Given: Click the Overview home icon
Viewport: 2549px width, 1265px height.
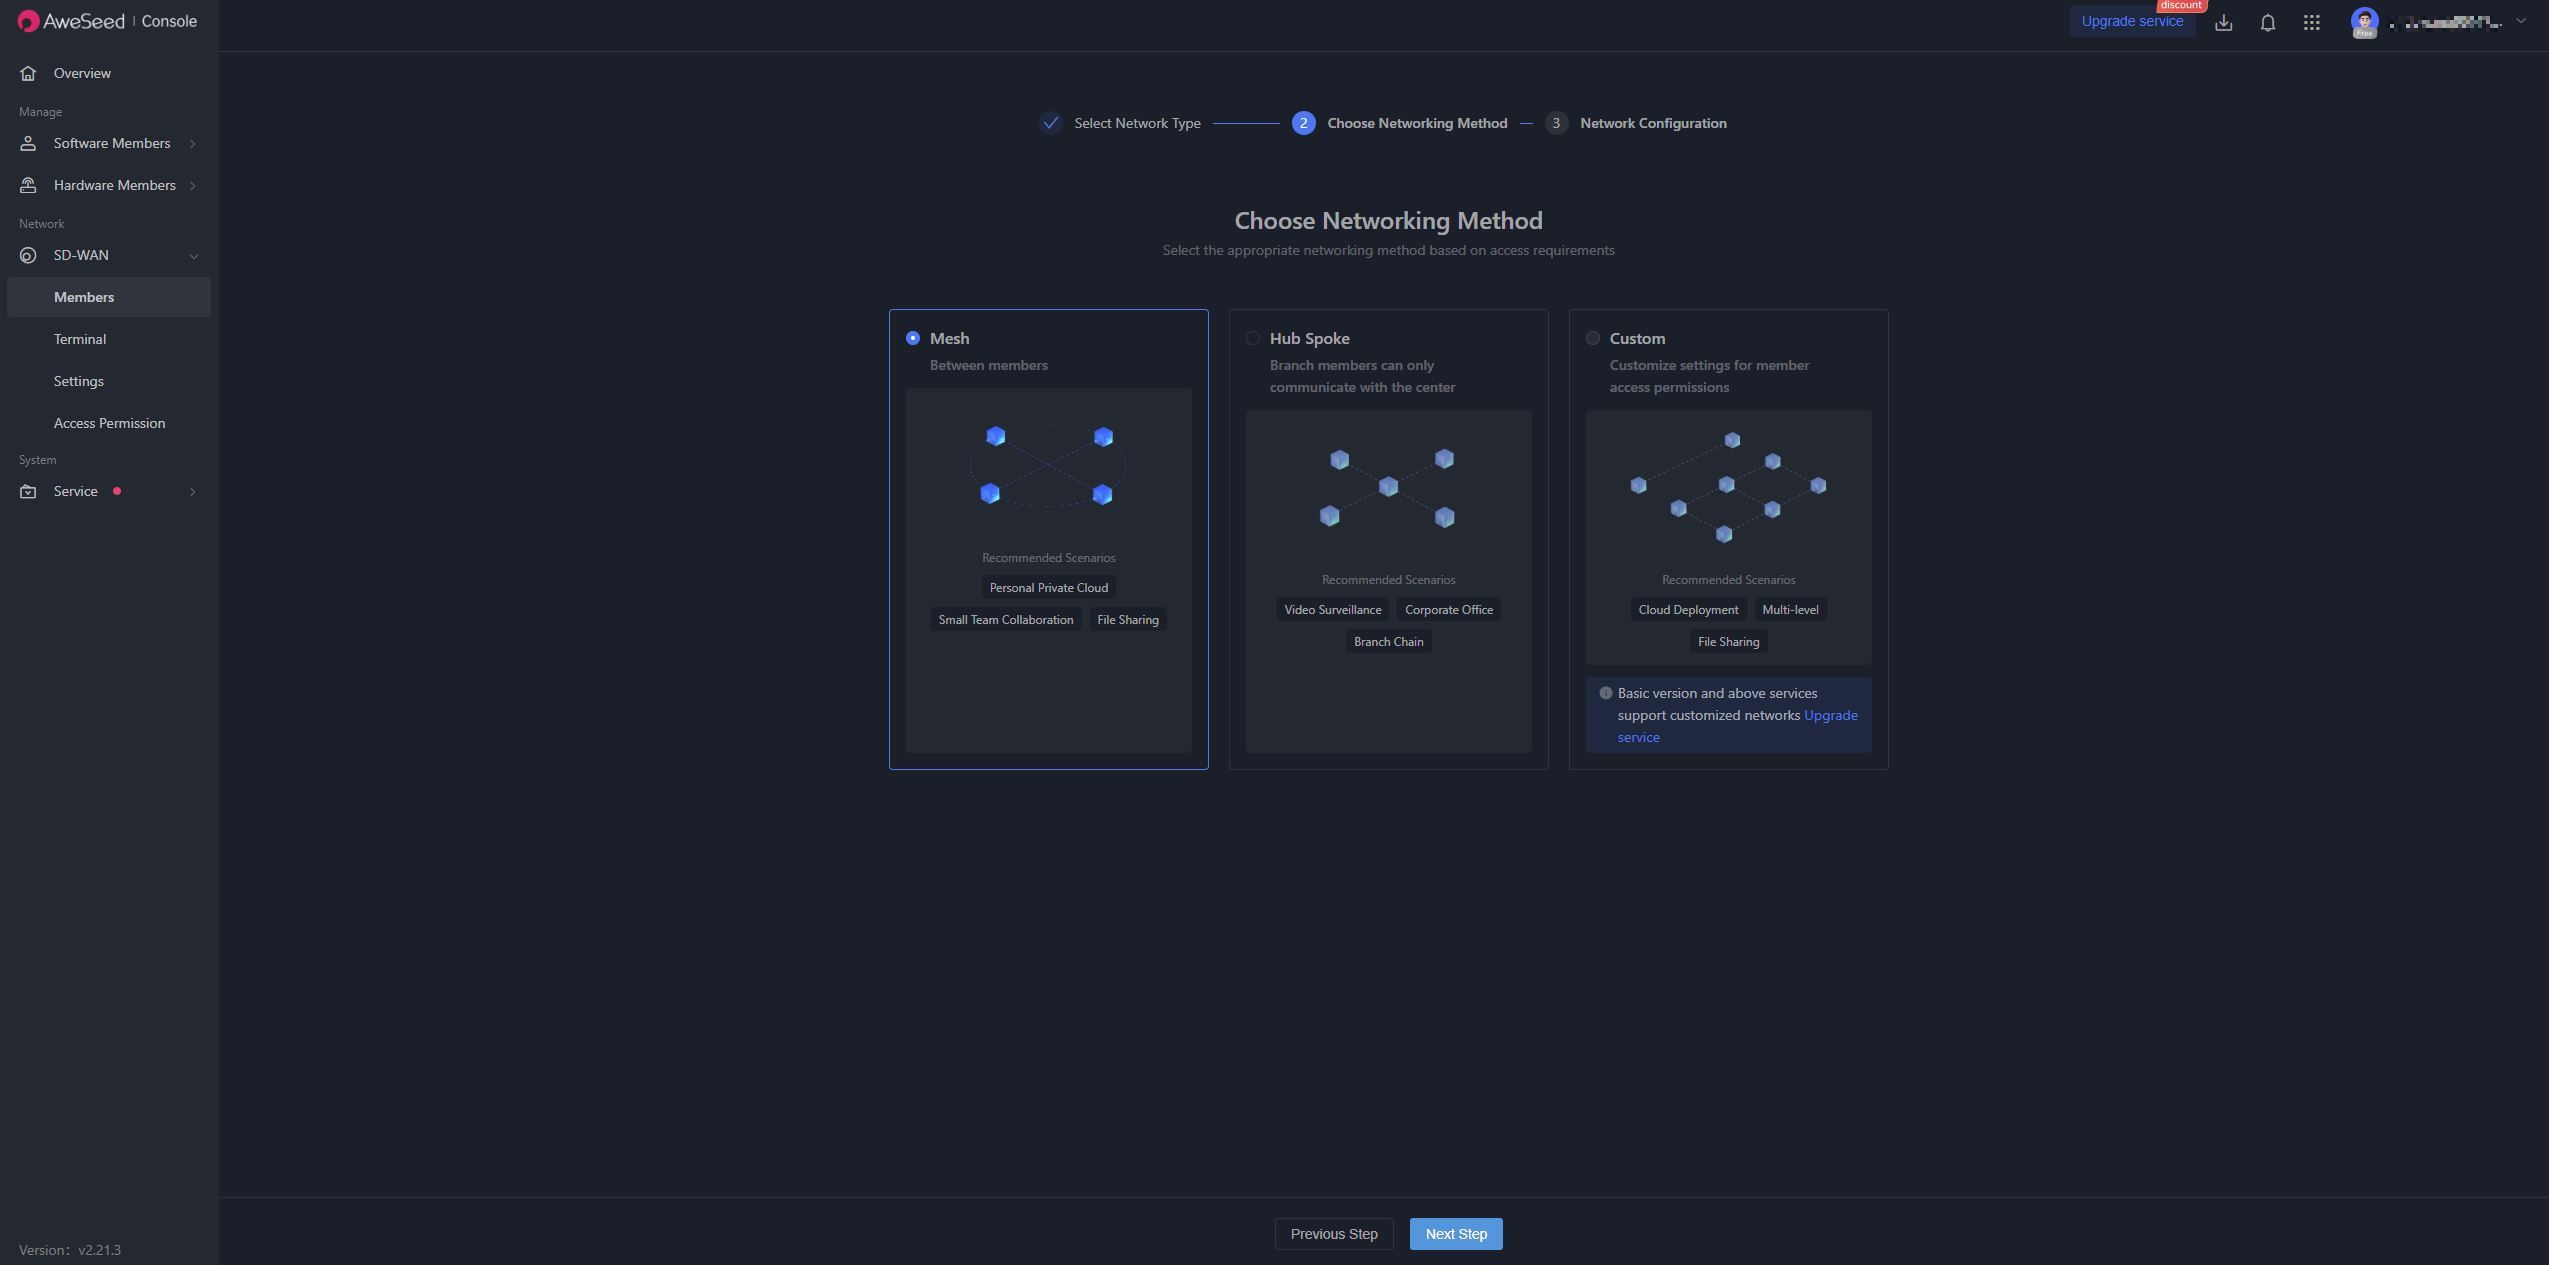Looking at the screenshot, I should click(28, 73).
